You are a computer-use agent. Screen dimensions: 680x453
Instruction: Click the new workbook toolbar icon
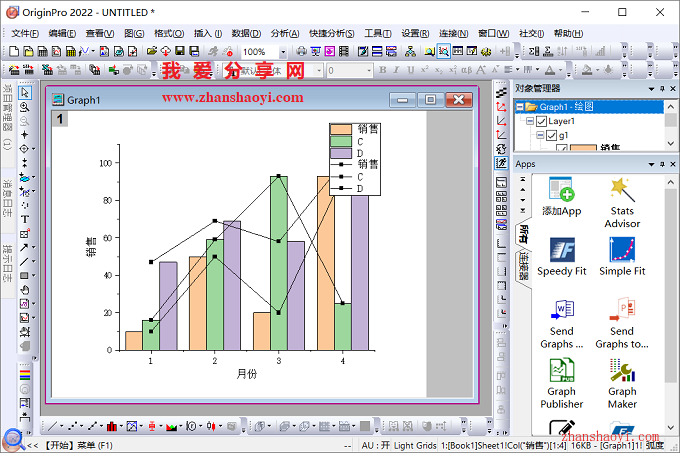(42, 52)
